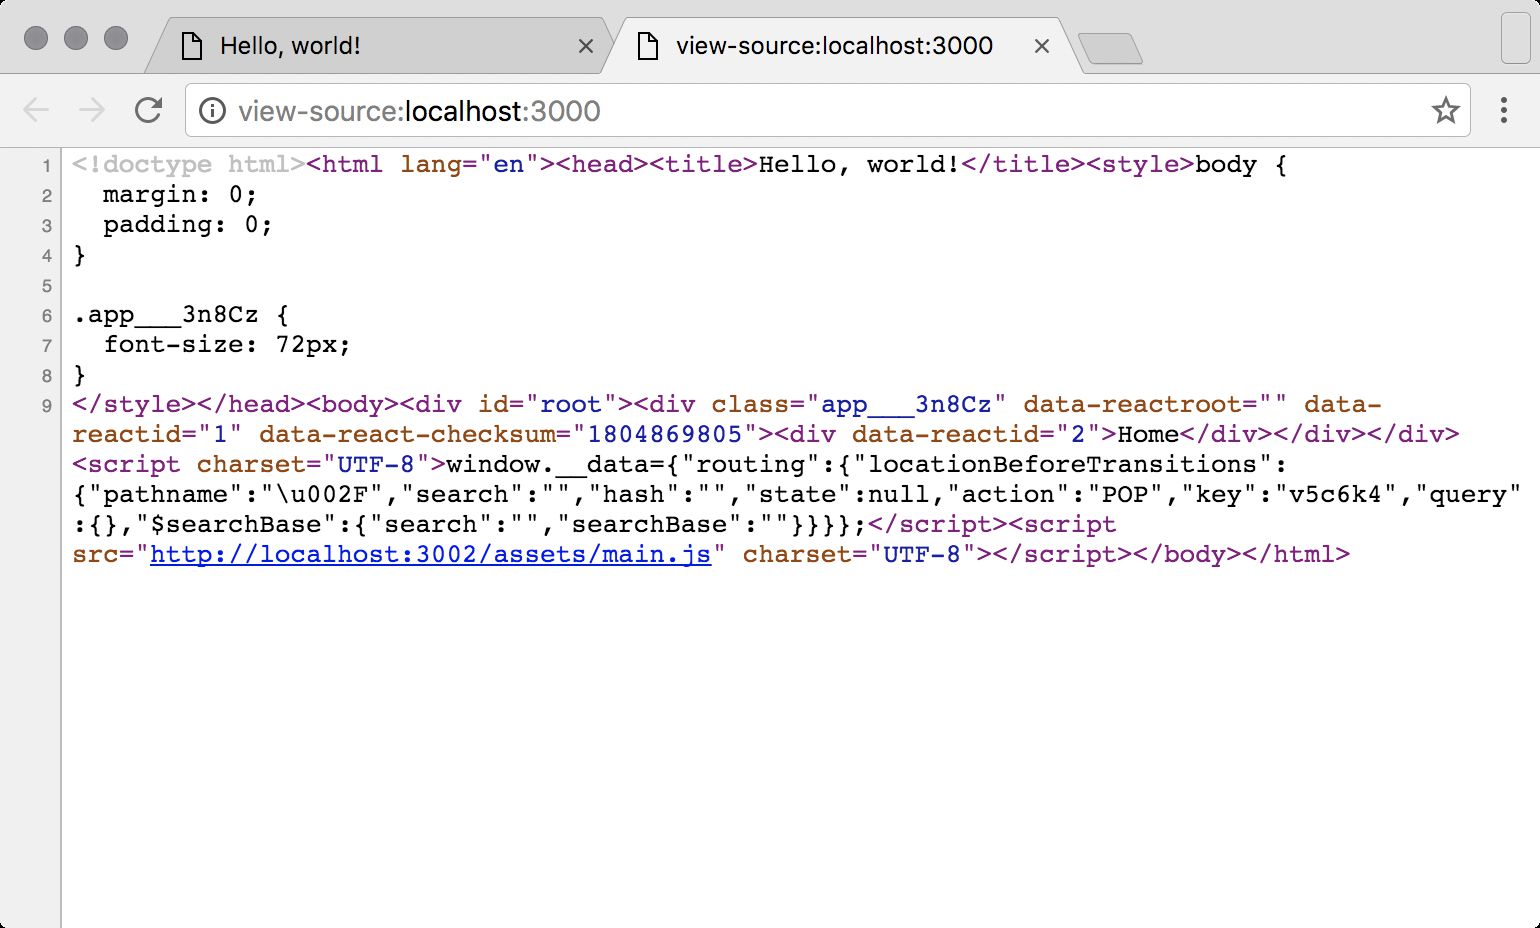
Task: Open the localhost:3002/assets/main.js link
Action: (x=430, y=554)
